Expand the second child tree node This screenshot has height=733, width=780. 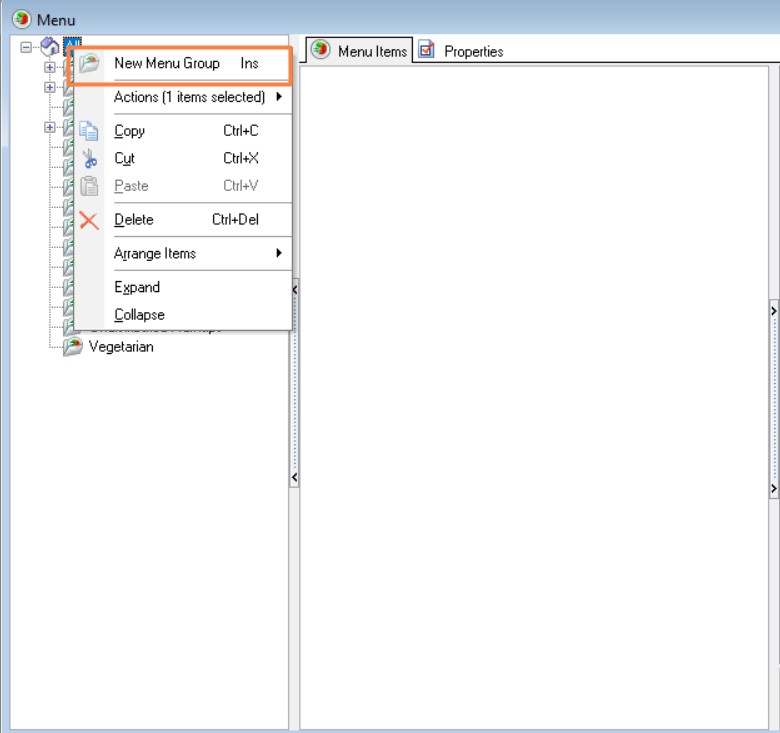(50, 87)
